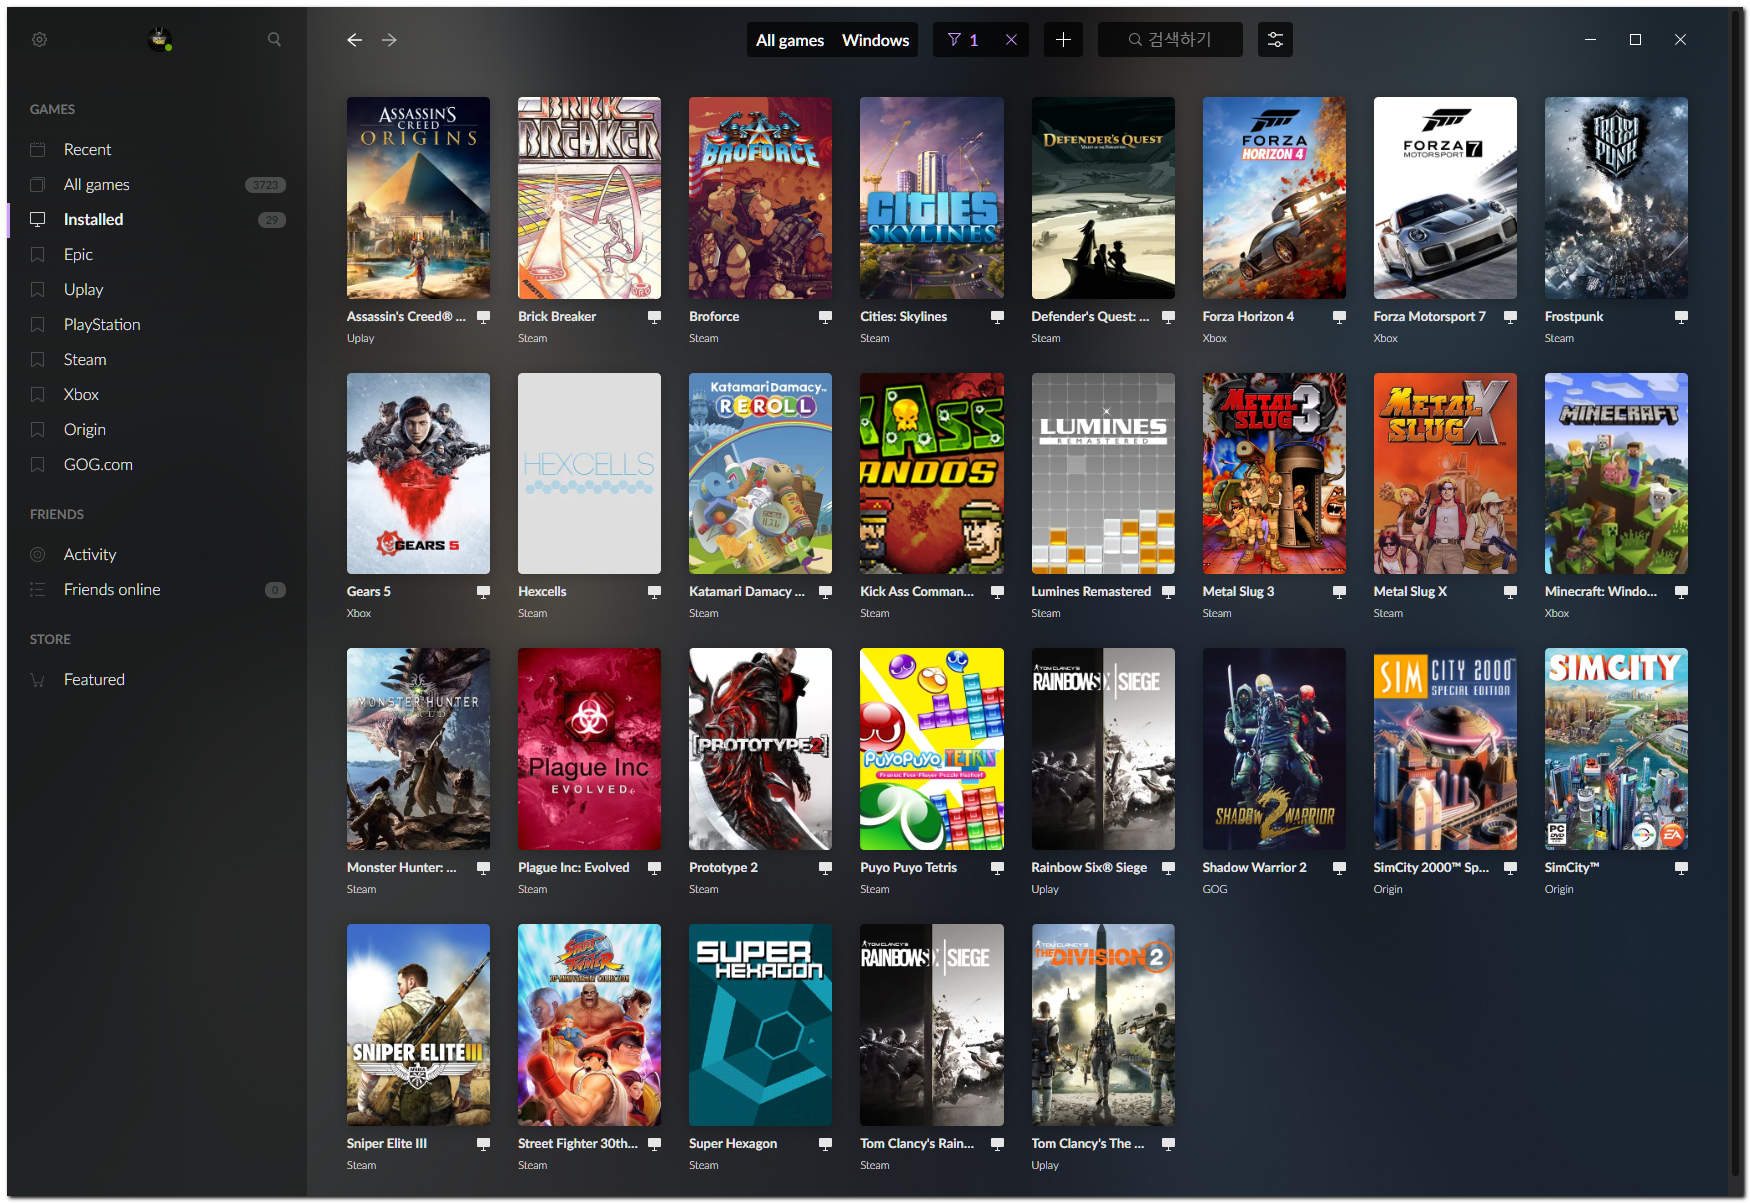The image size is (1750, 1203).
Task: Open The Division 2 cover
Action: point(1103,1025)
